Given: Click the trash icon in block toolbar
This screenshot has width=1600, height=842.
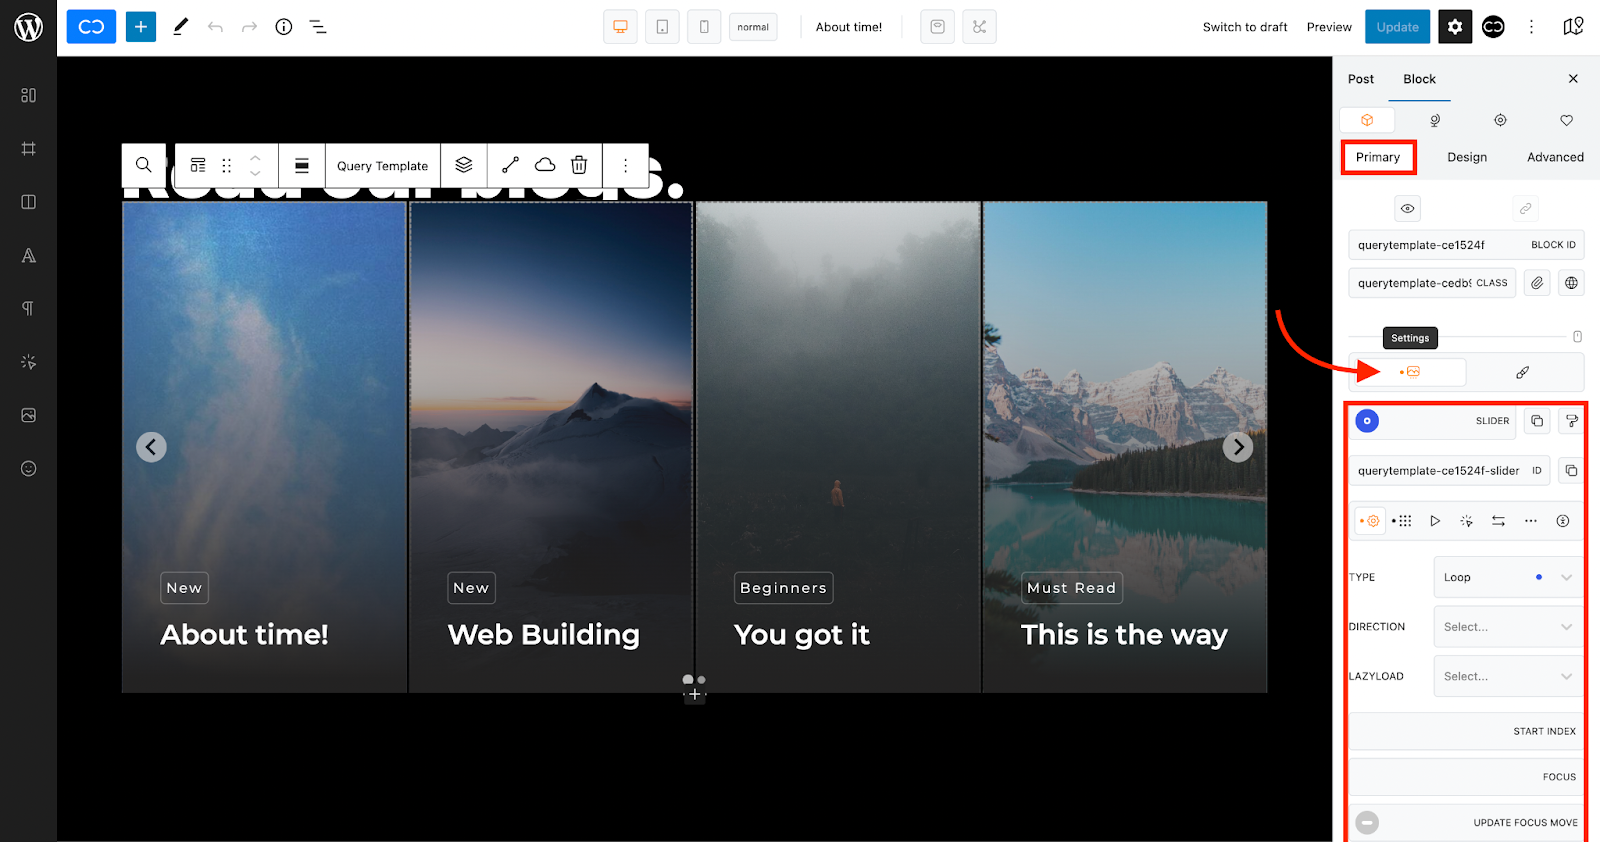Looking at the screenshot, I should point(579,165).
